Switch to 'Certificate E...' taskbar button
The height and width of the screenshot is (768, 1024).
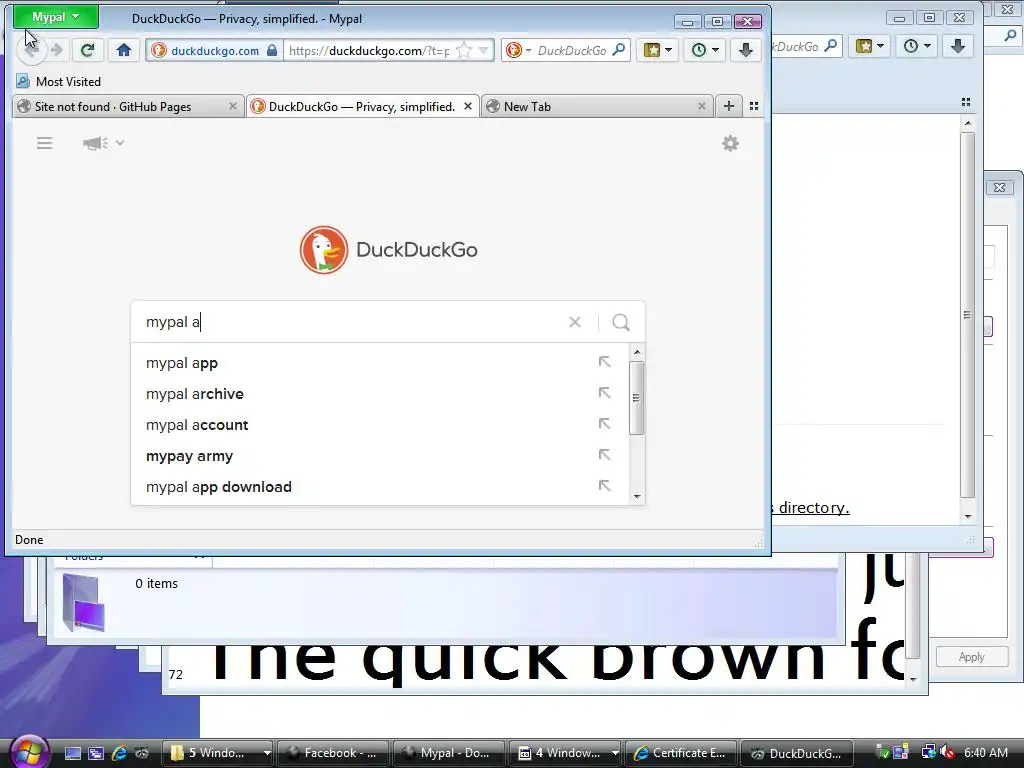point(681,753)
